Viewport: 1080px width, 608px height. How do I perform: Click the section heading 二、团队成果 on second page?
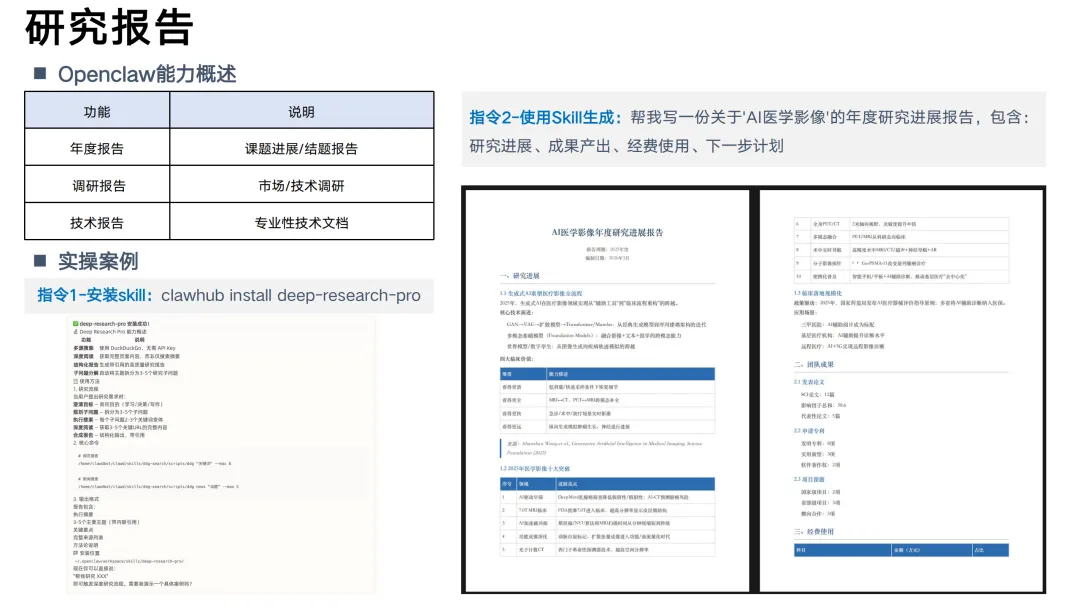(813, 364)
